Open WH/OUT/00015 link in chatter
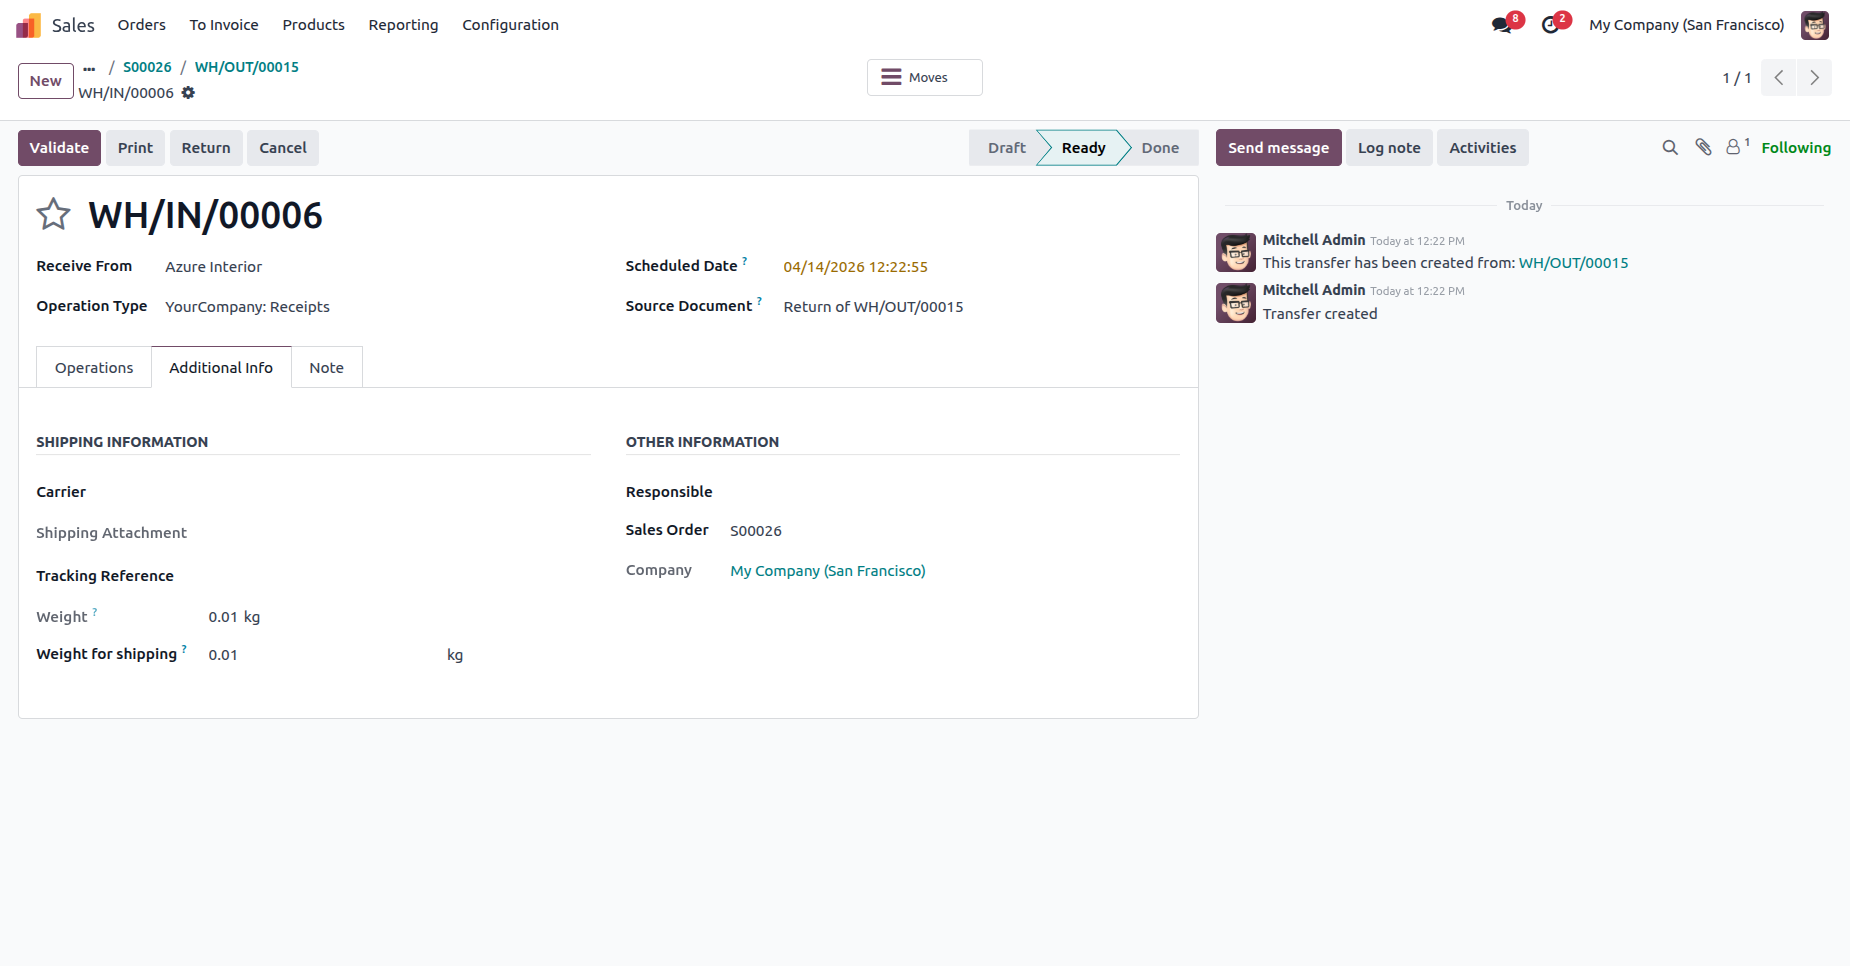Viewport: 1850px width, 966px height. [1573, 263]
